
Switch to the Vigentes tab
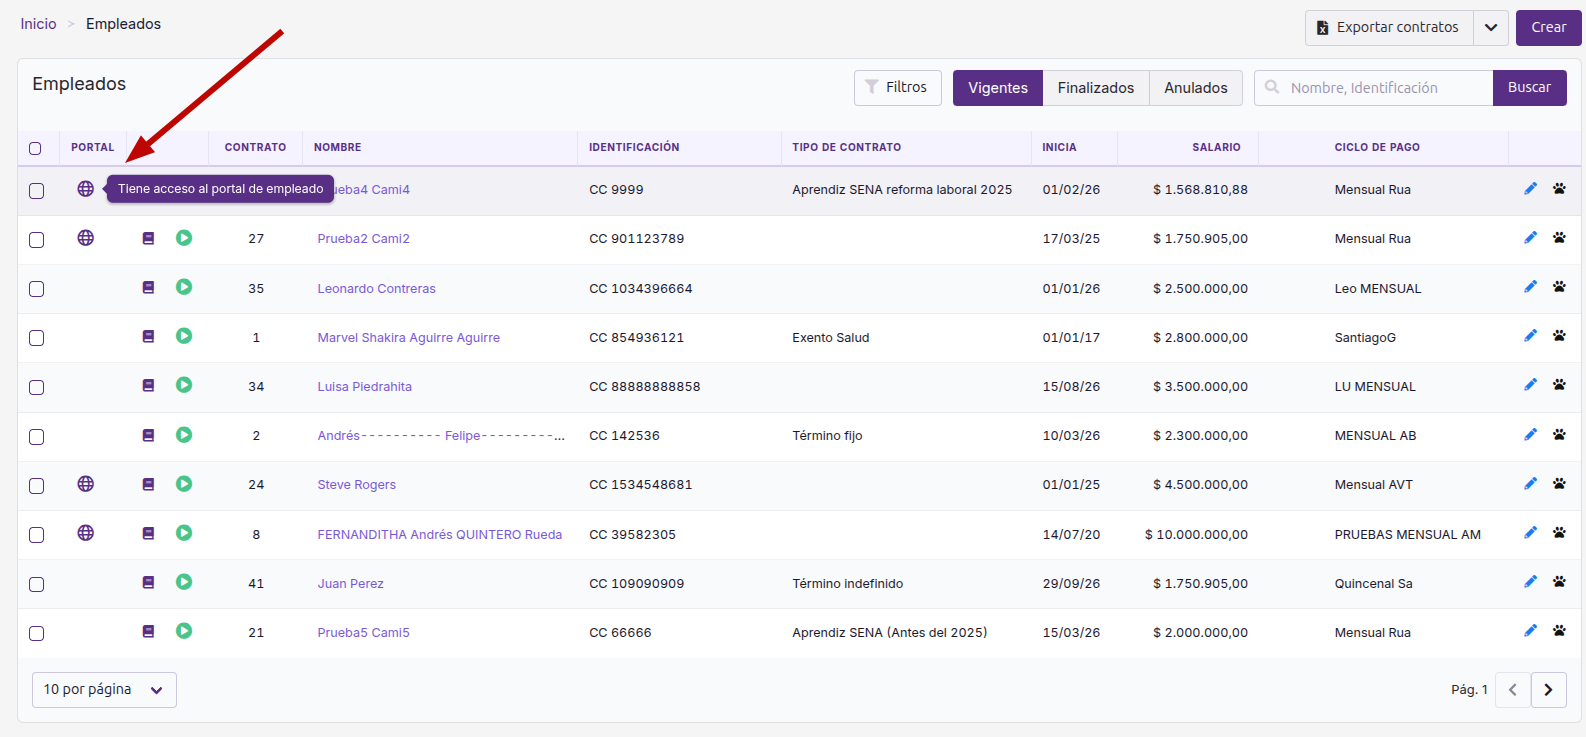pos(998,88)
